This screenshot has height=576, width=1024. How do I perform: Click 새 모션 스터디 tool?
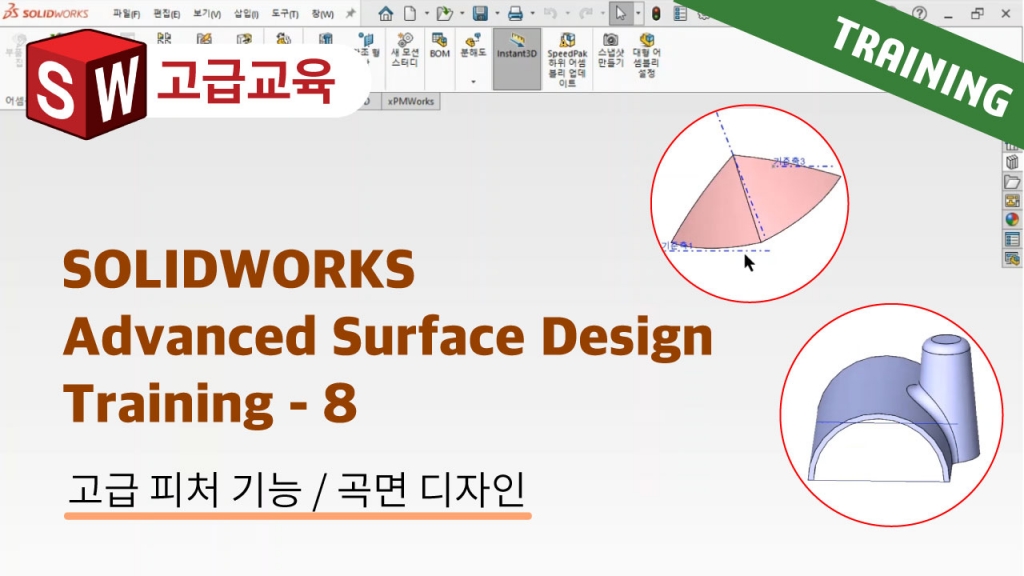tap(405, 50)
